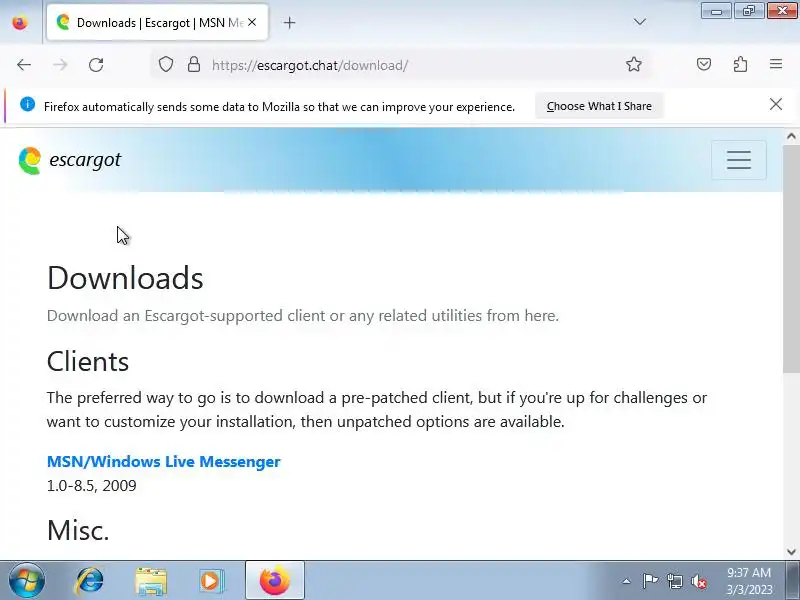
Task: Click the vertical scrollbar thumb
Action: pyautogui.click(x=791, y=258)
